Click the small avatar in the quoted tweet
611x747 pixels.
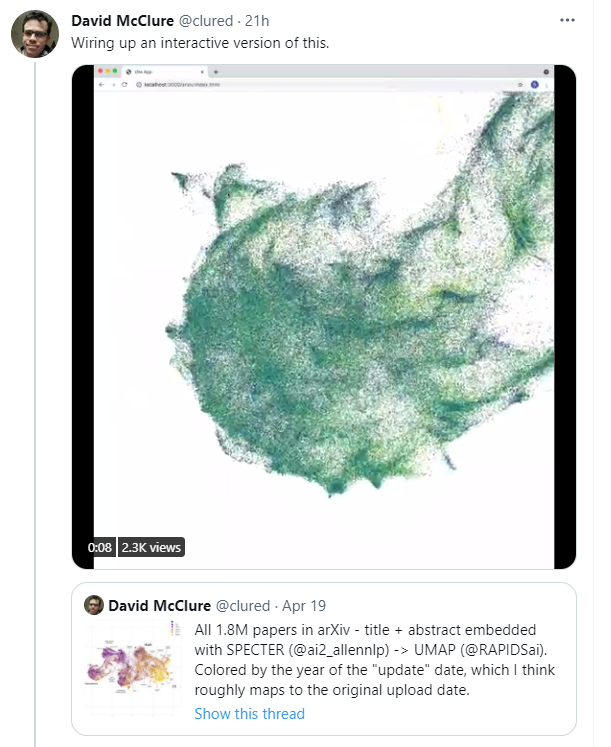coord(94,605)
